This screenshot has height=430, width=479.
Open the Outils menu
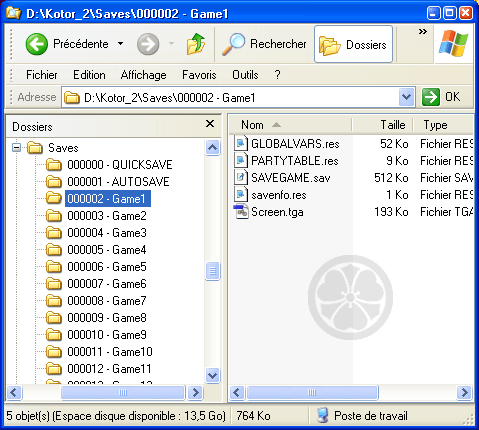(x=245, y=75)
